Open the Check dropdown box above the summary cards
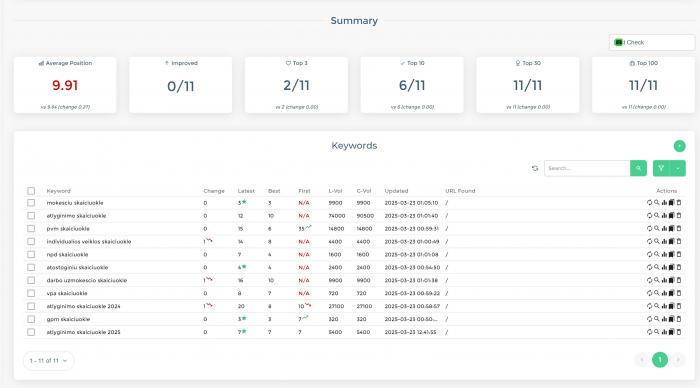This screenshot has height=388, width=700. click(x=651, y=42)
